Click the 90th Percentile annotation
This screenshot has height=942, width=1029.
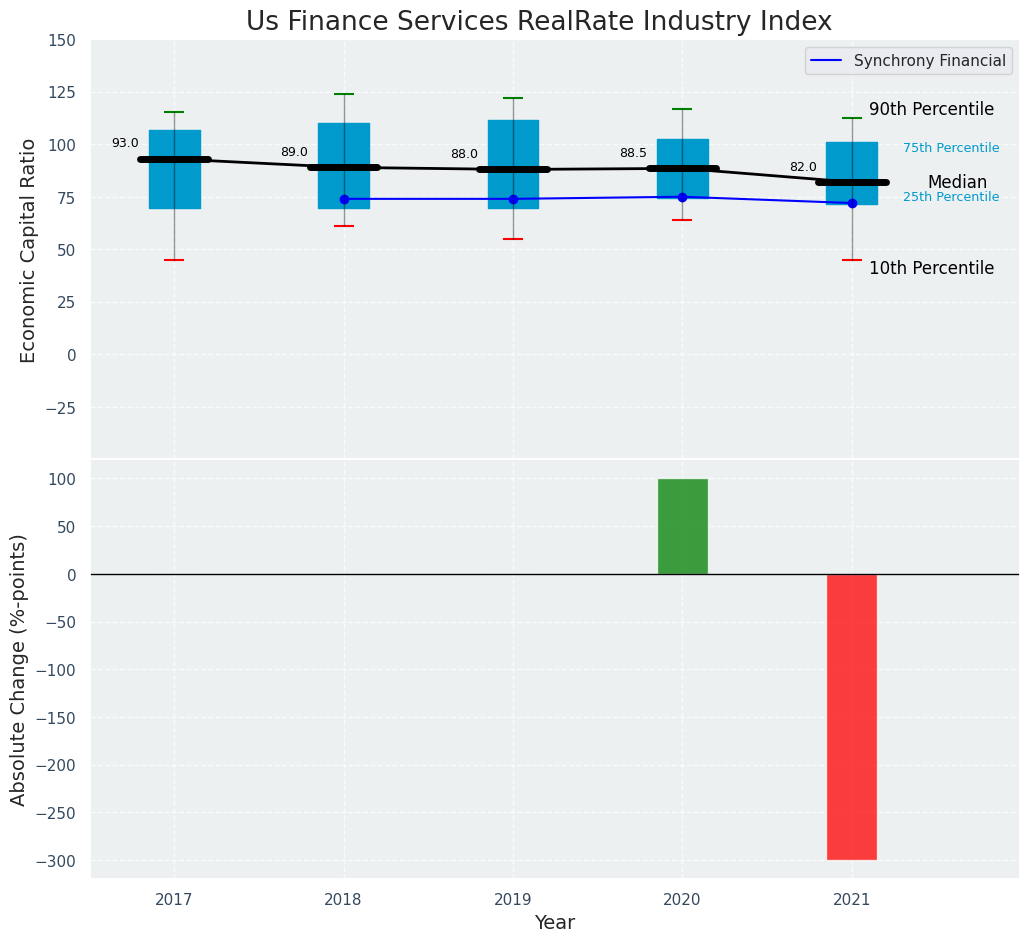coord(931,110)
